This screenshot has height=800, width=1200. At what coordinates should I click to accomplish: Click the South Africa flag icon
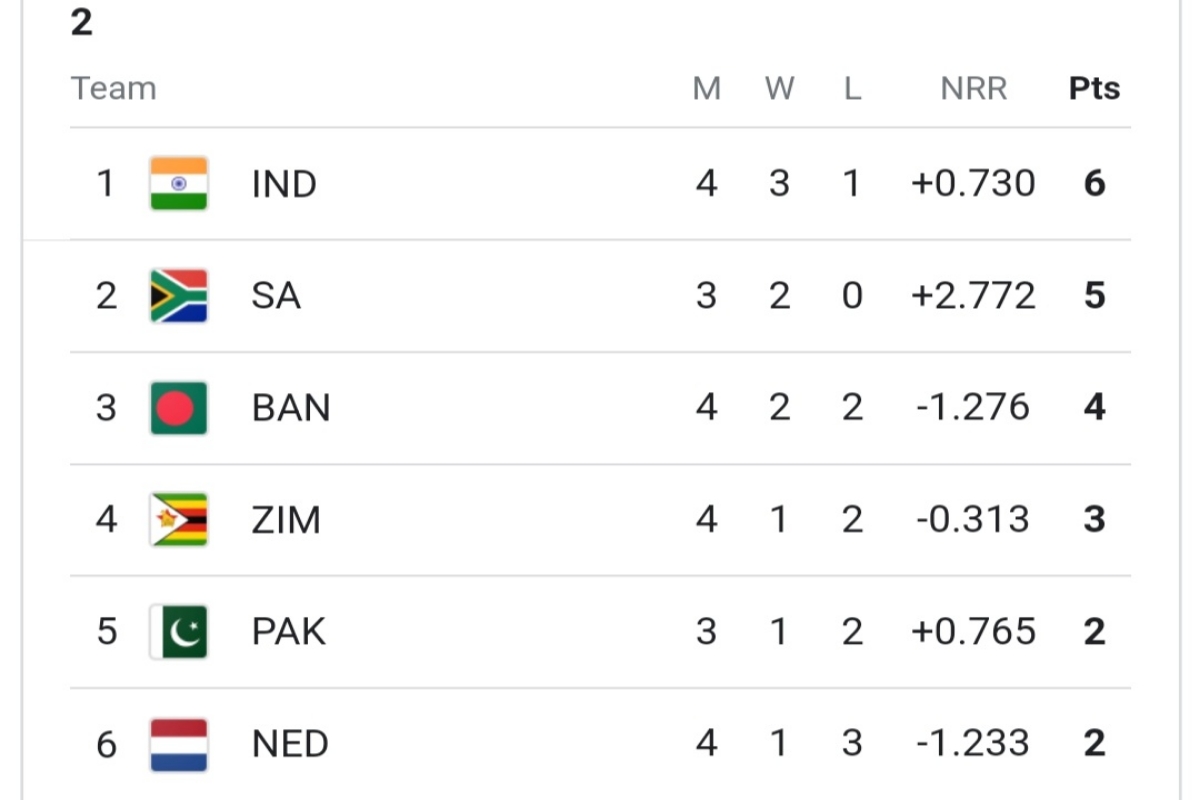click(x=179, y=295)
